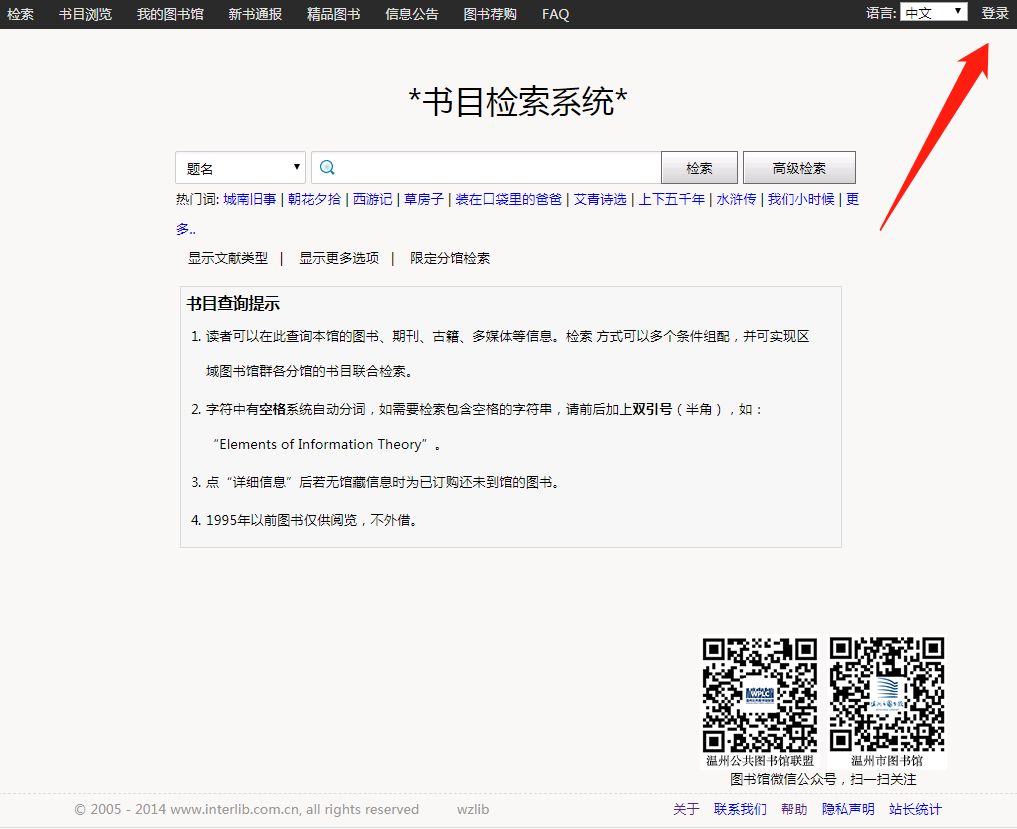Open the FAQ menu item
The image size is (1017, 829).
556,14
